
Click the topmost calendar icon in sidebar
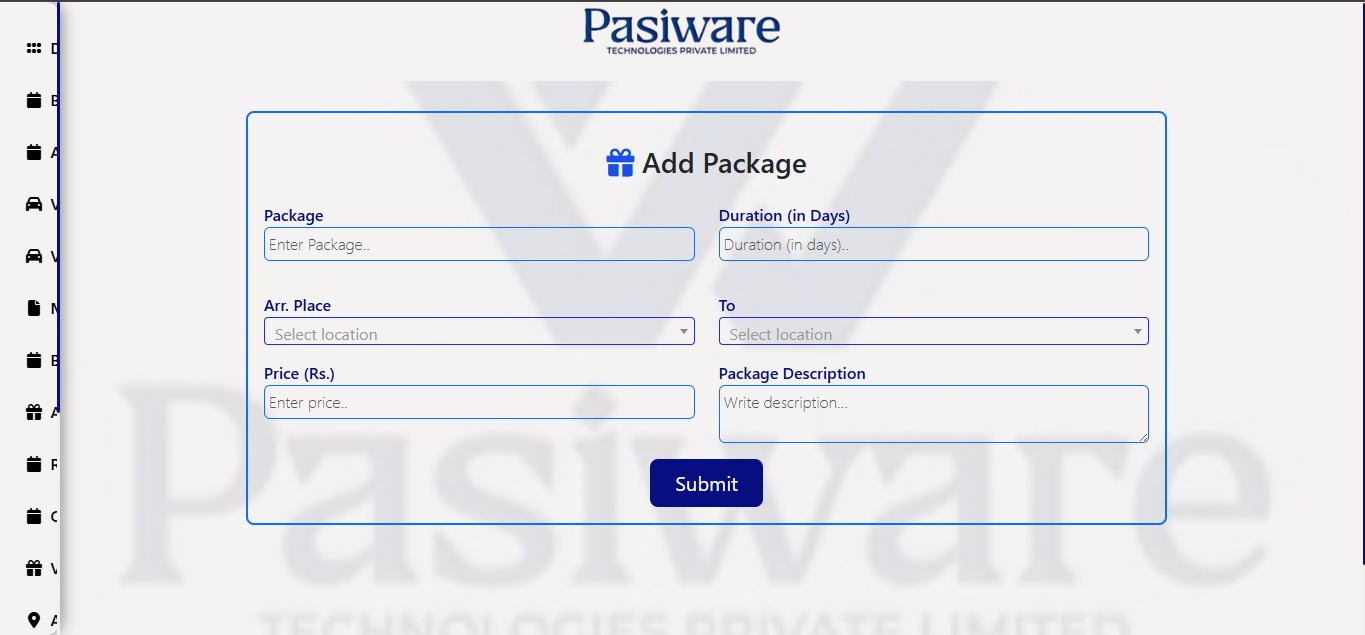tap(34, 100)
